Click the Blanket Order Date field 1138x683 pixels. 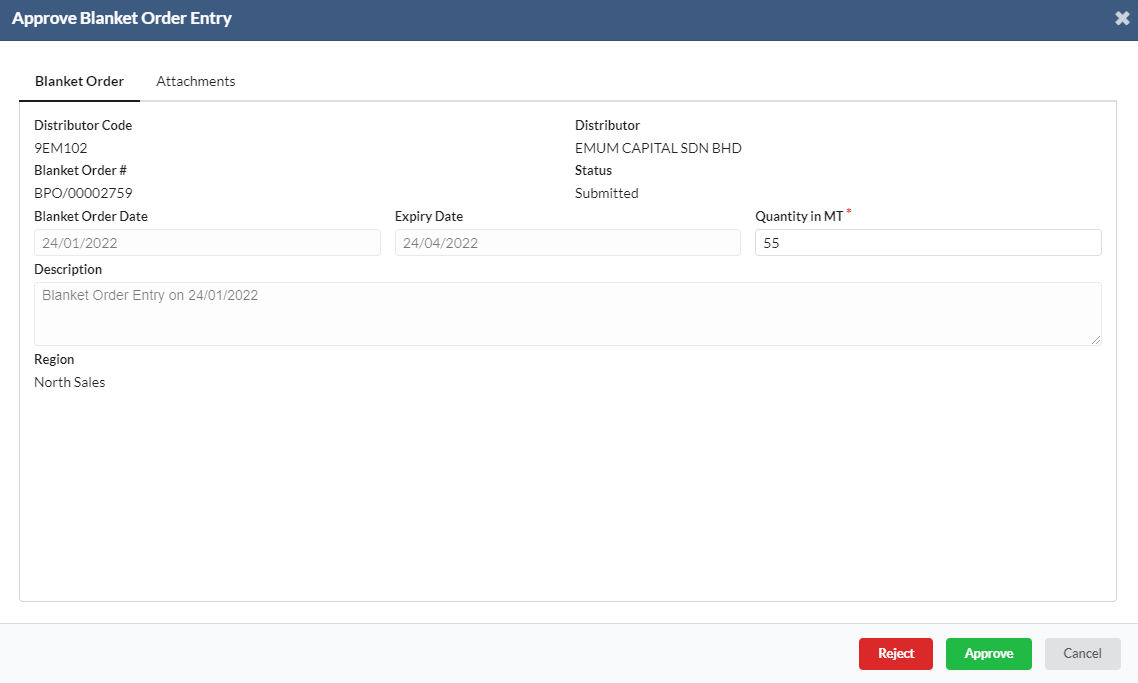click(207, 242)
